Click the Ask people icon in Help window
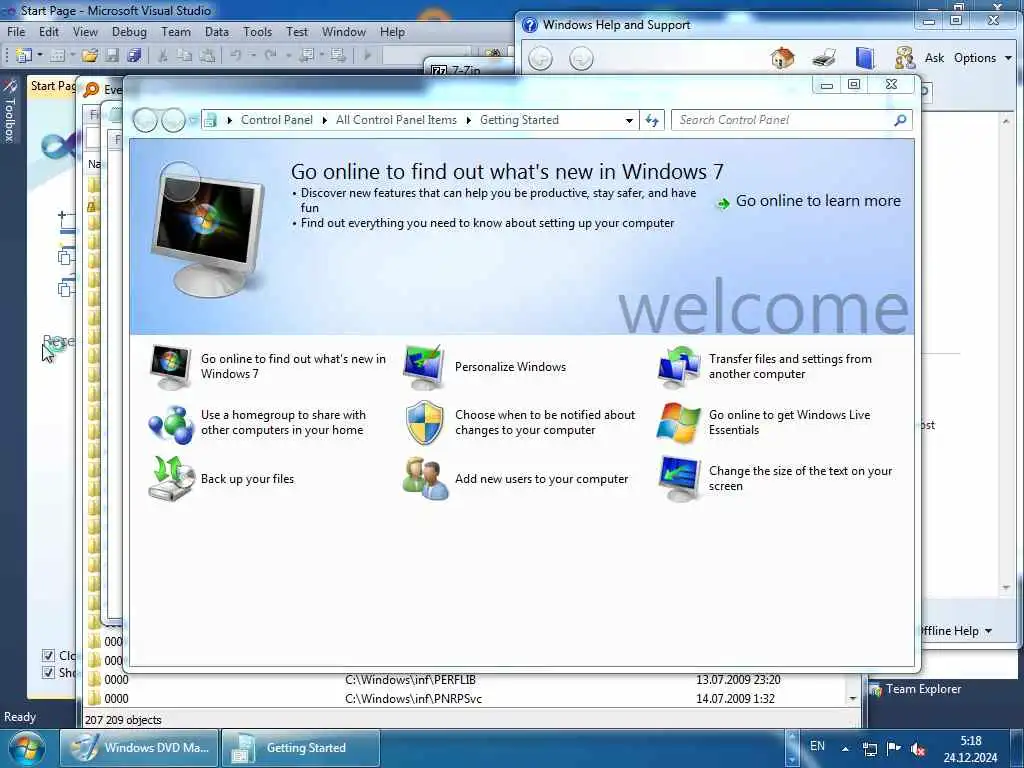Viewport: 1024px width, 768px height. tap(904, 58)
